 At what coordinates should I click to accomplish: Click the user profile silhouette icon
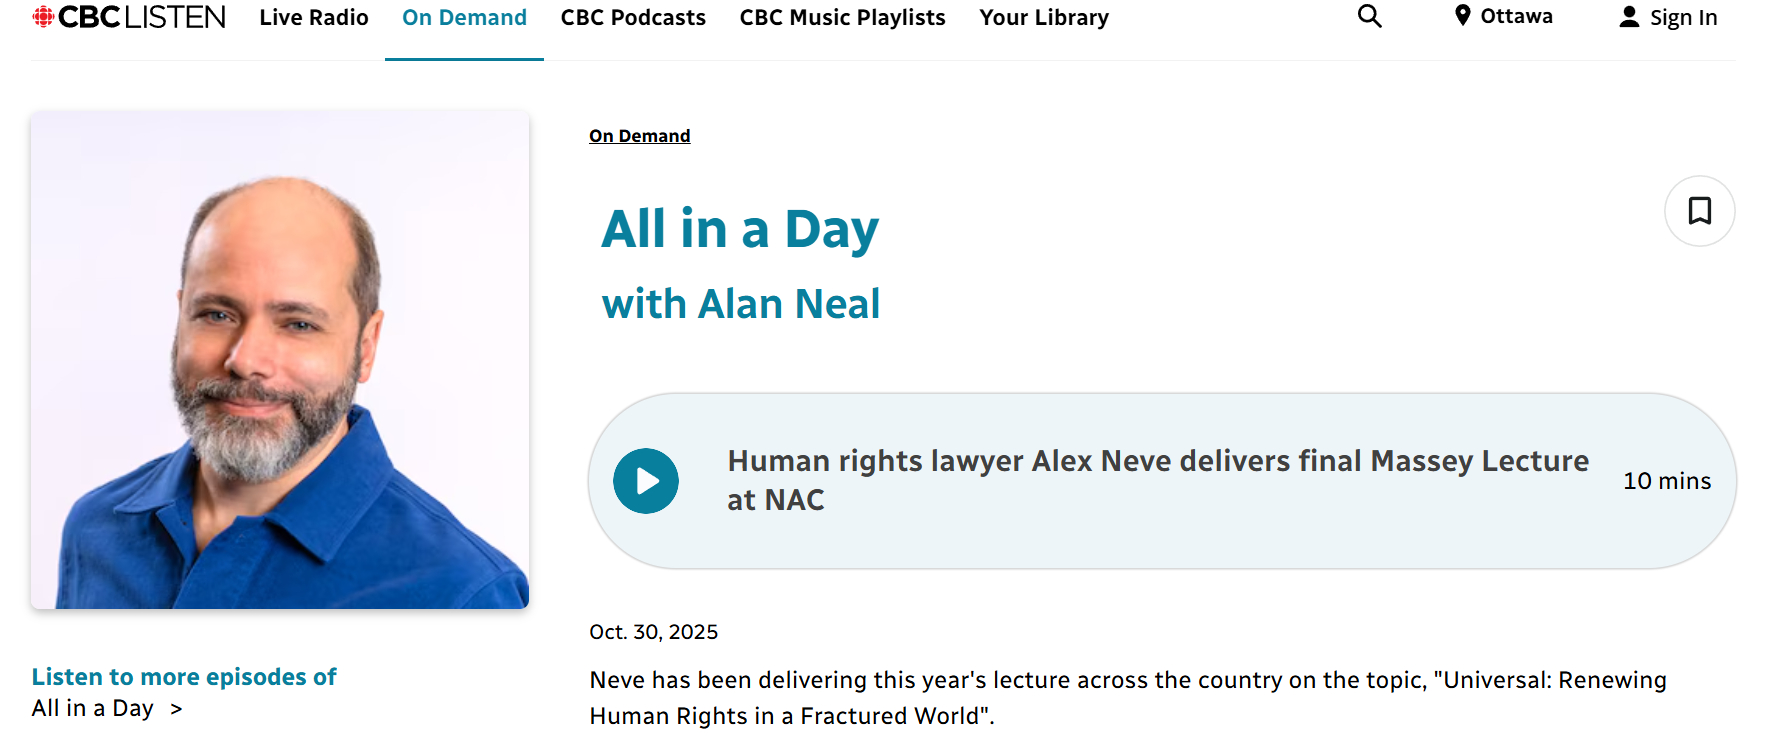1629,17
